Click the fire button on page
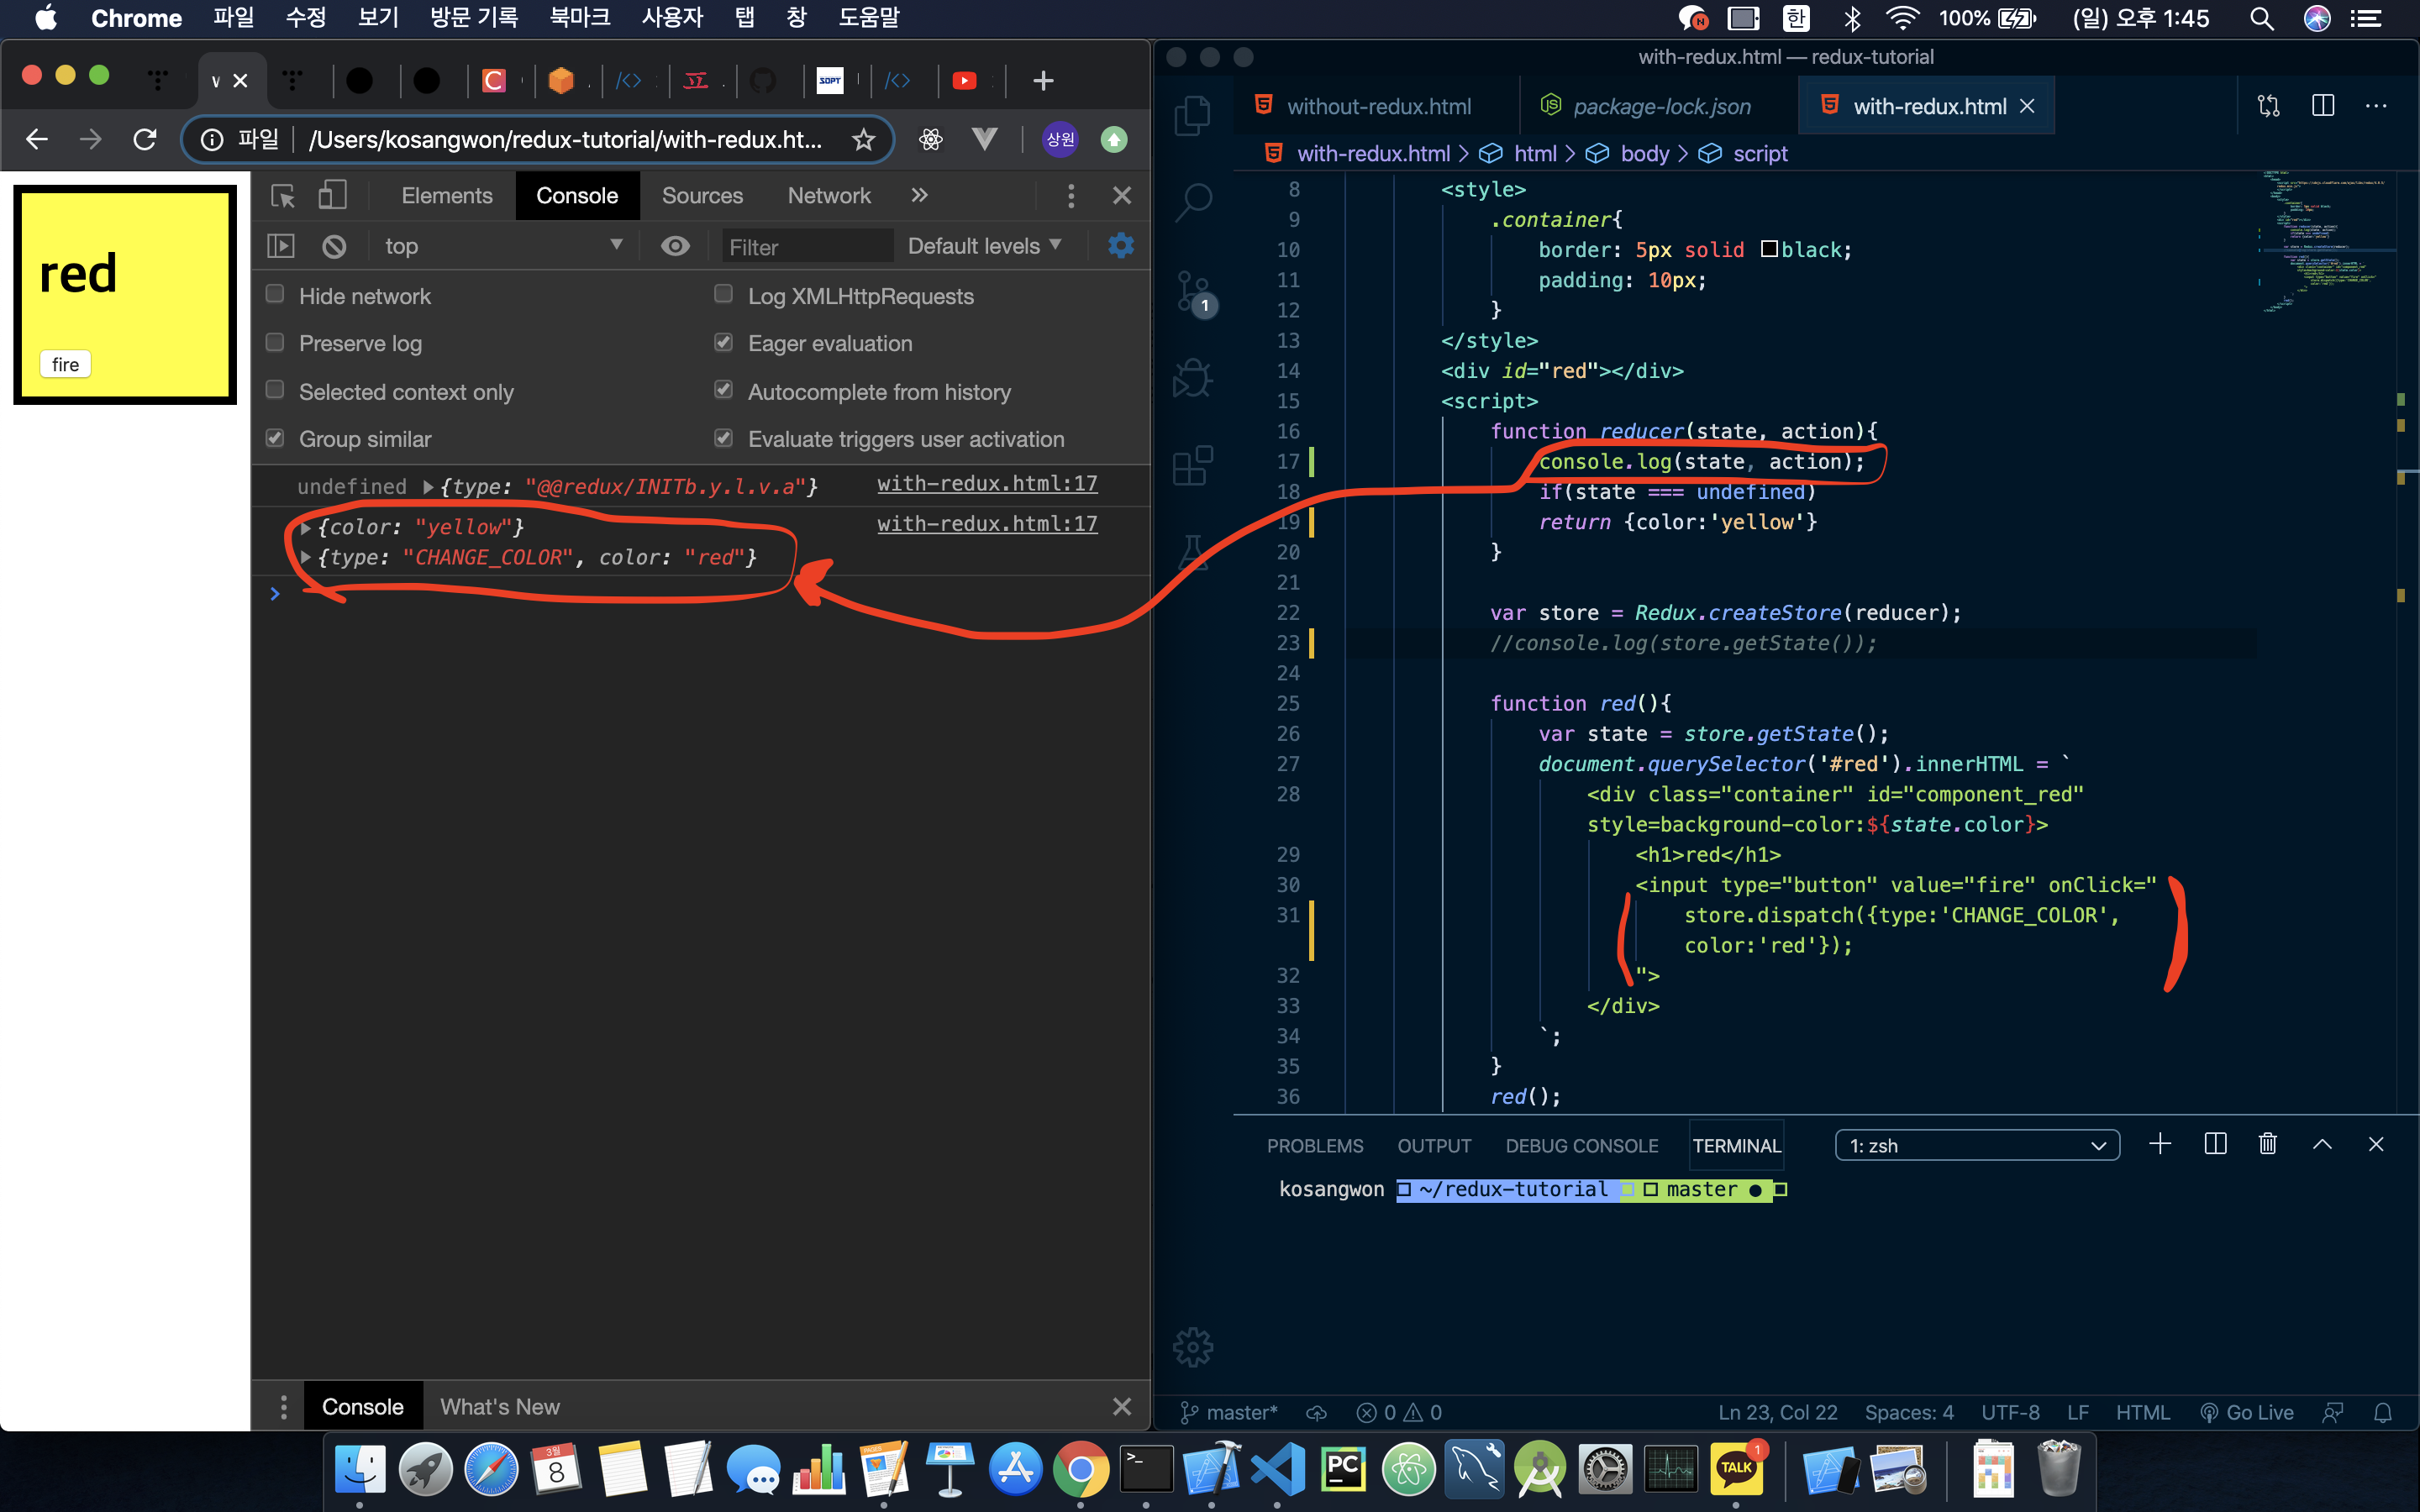 click(65, 365)
